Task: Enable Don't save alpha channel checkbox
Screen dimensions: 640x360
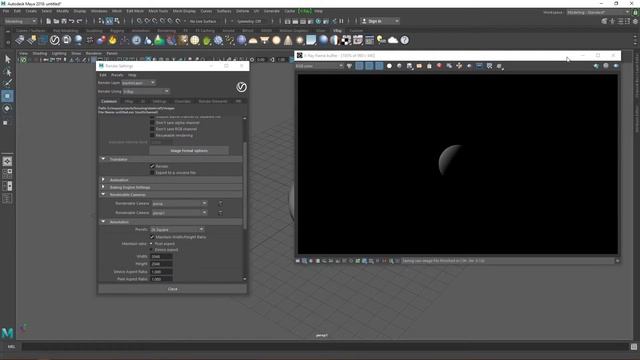Action: pos(152,122)
